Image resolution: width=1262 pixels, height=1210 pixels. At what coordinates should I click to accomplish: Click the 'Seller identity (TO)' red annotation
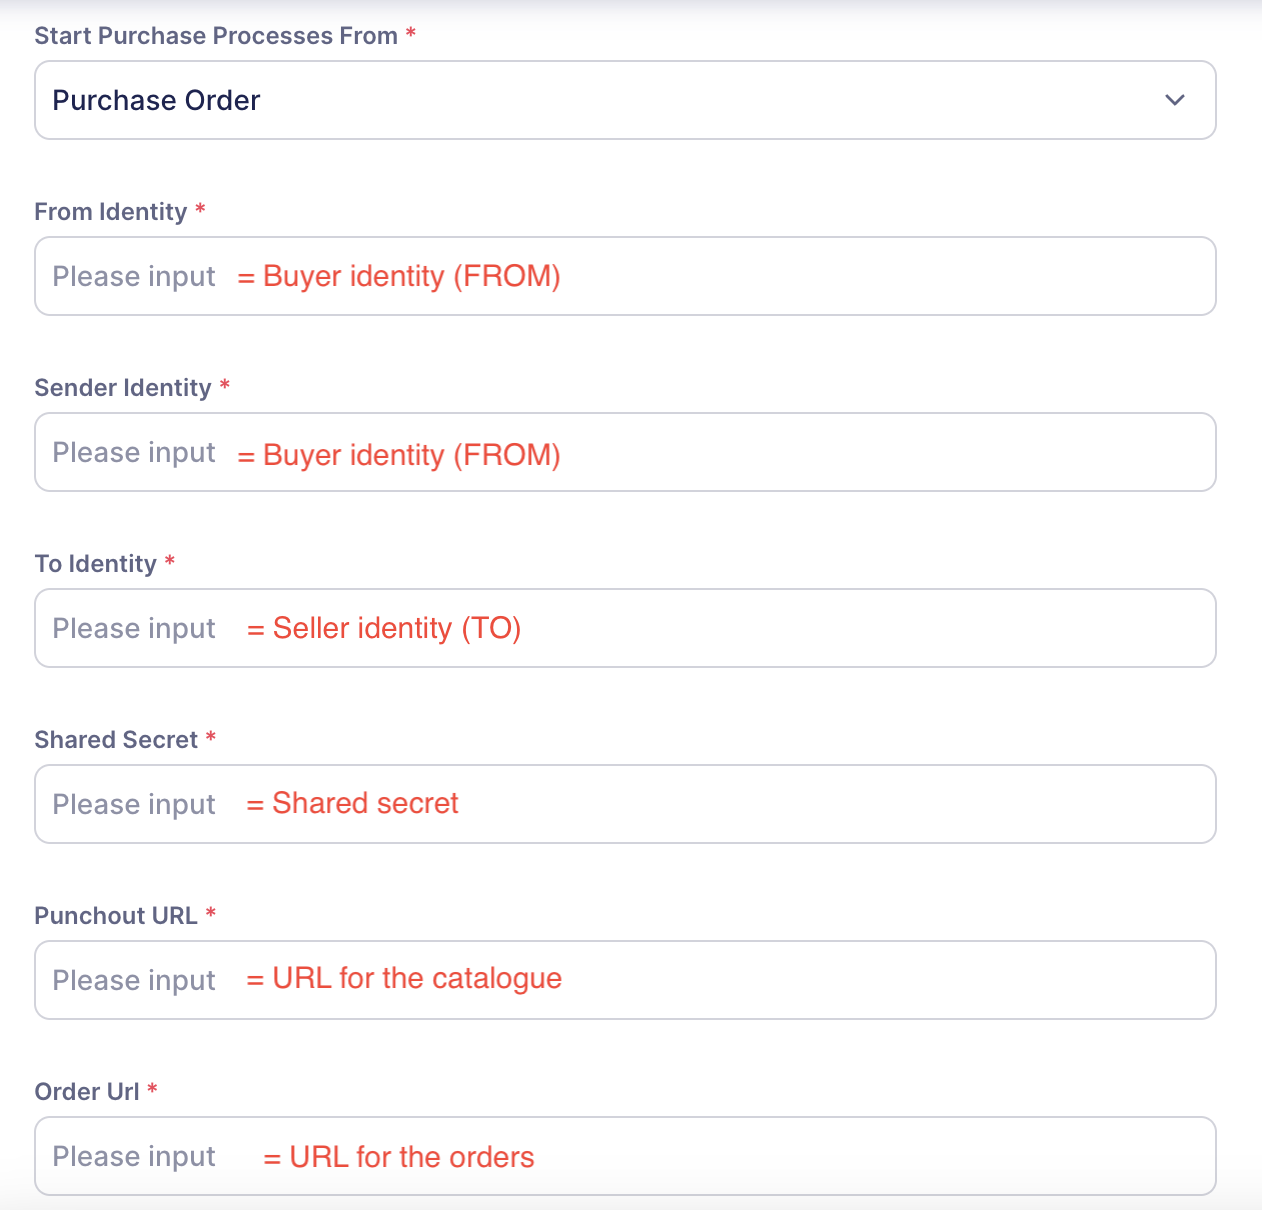coord(396,628)
